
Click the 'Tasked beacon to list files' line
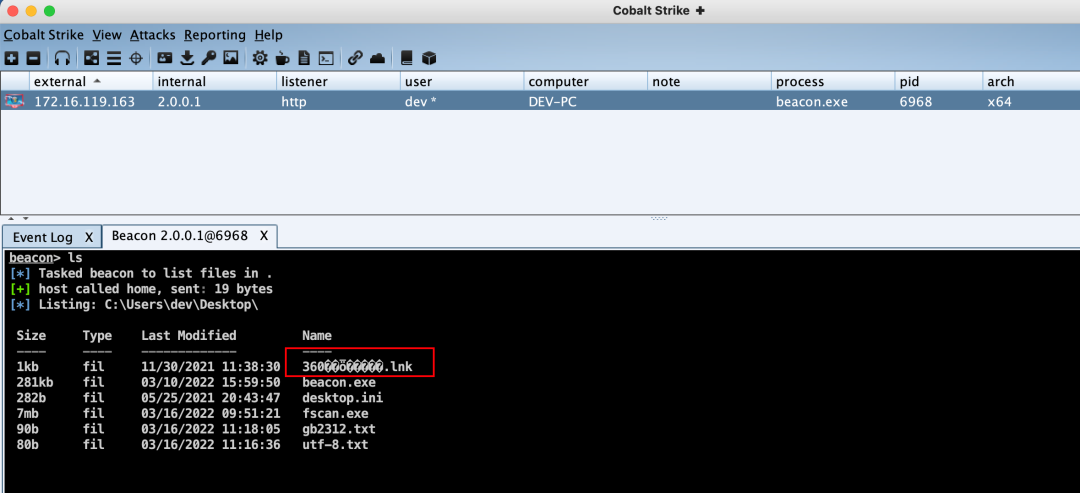(141, 273)
